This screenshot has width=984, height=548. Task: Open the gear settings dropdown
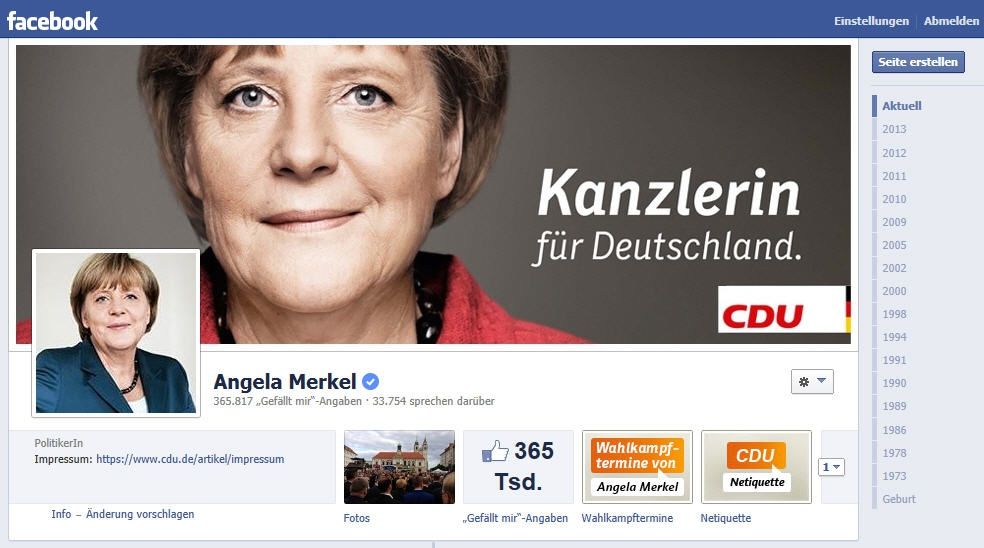[812, 381]
